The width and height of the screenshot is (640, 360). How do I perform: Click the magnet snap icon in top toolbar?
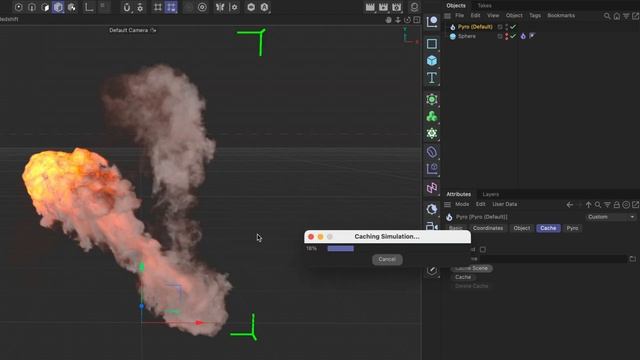(x=127, y=7)
